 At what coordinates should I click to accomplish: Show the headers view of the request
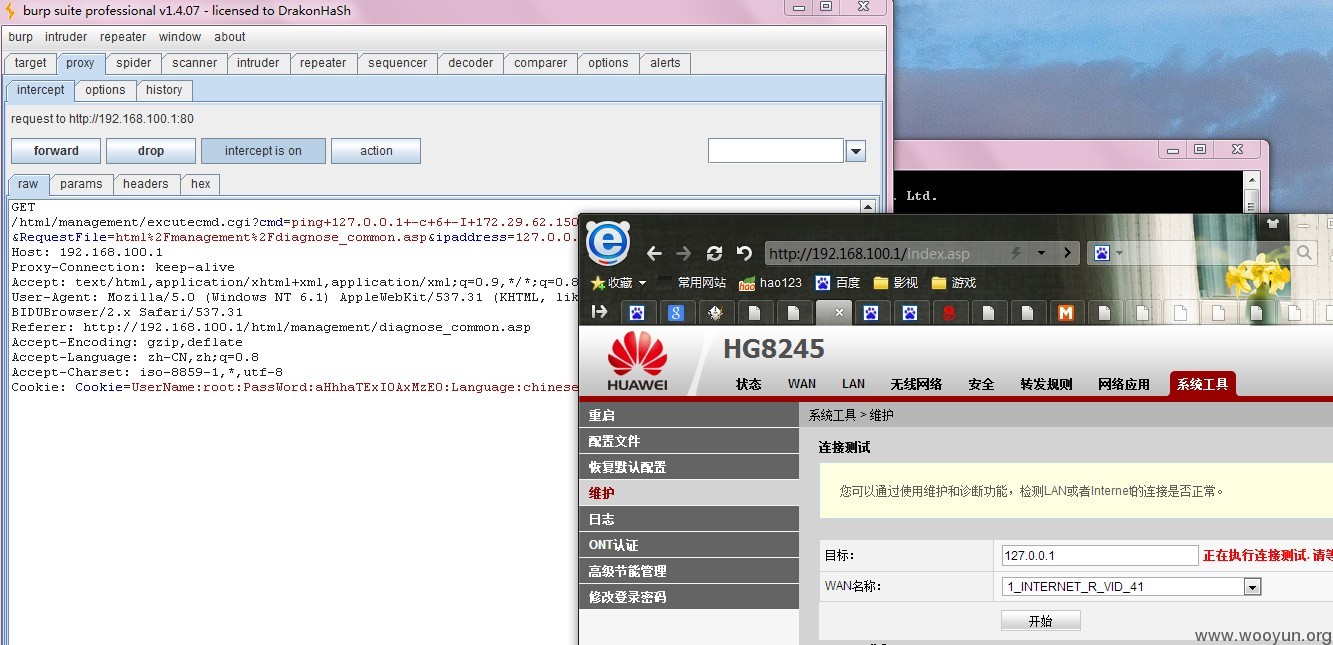(146, 184)
